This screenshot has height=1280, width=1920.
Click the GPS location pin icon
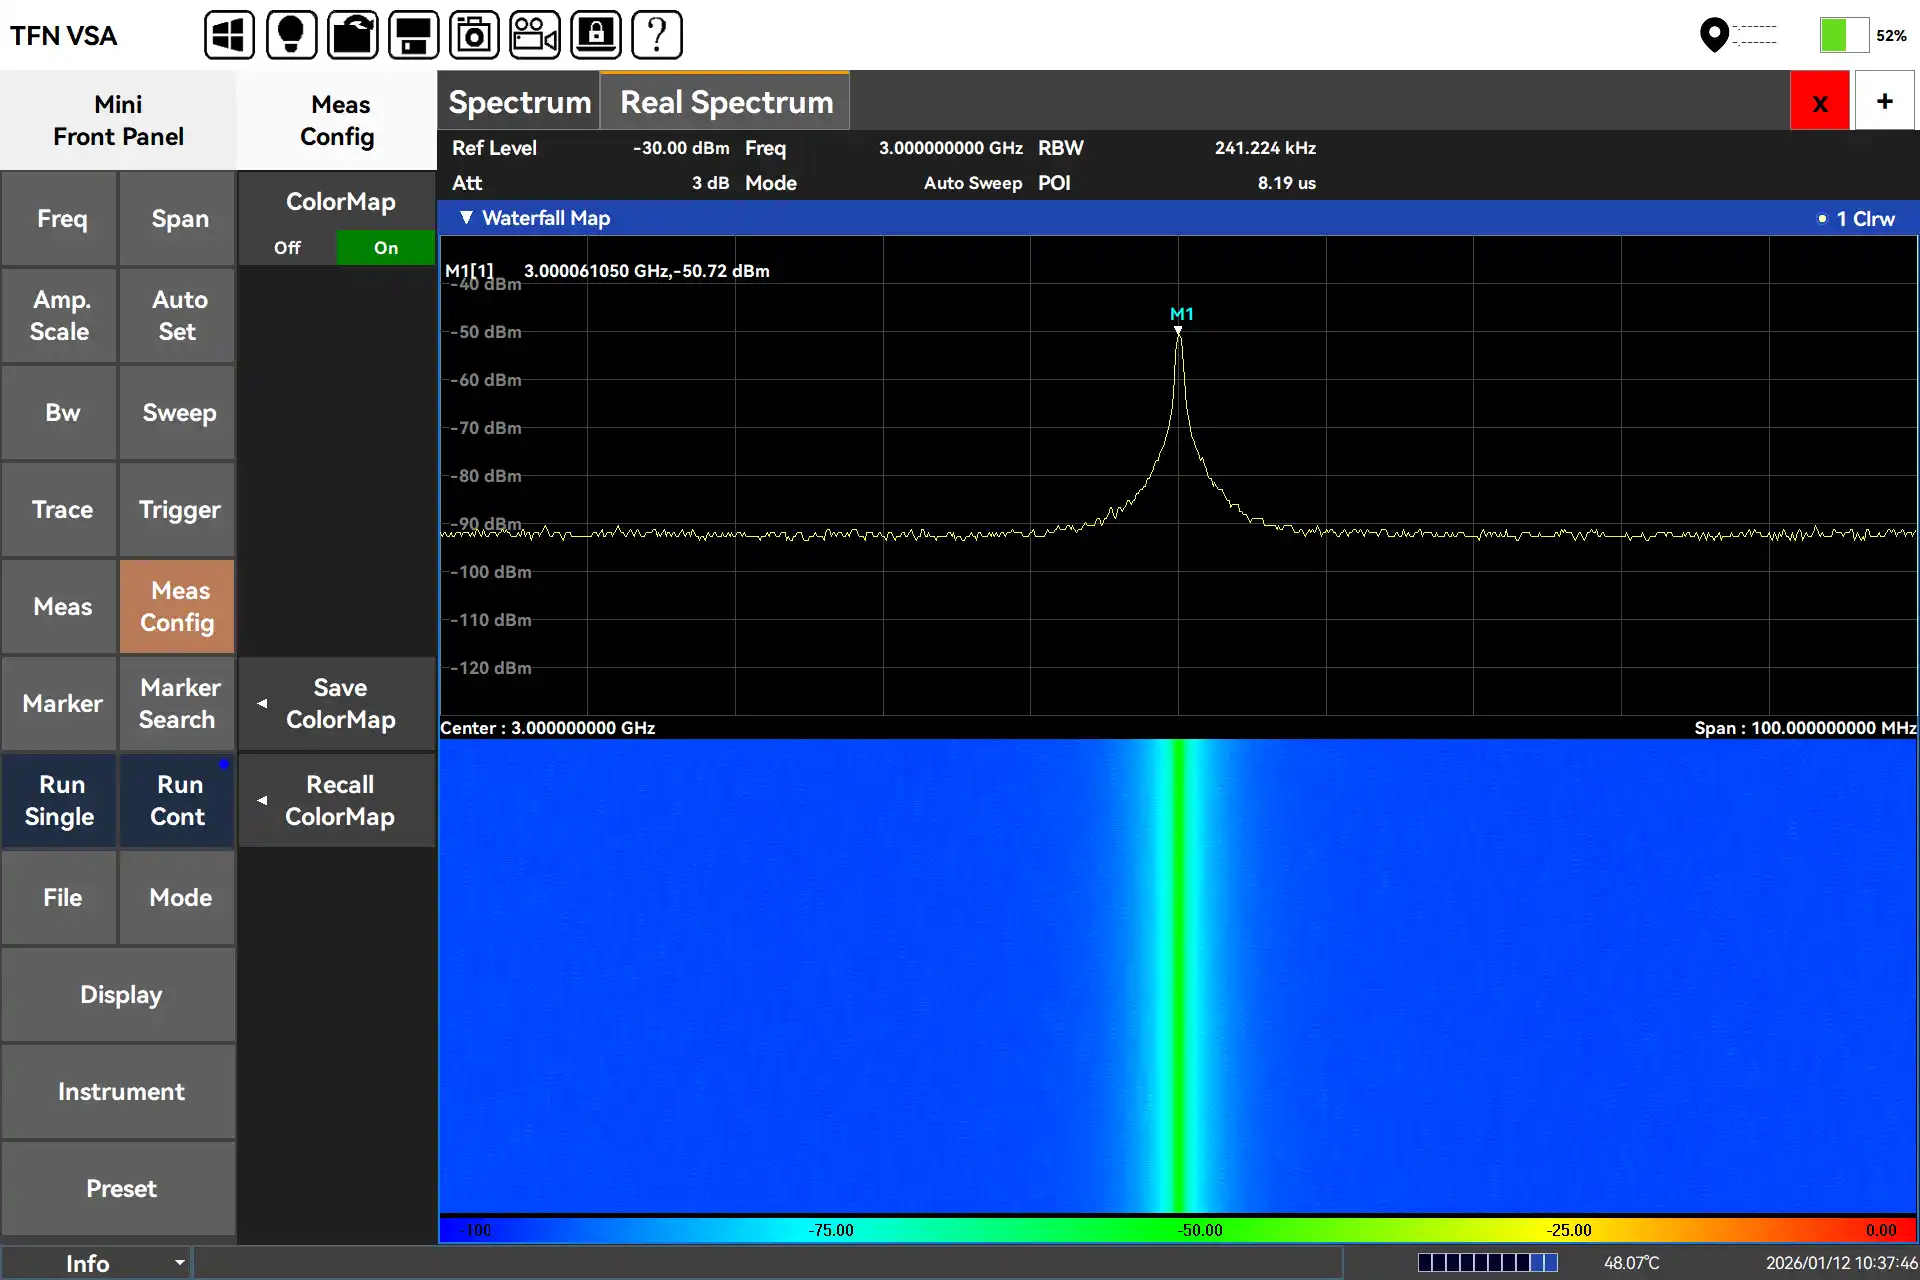click(x=1714, y=35)
